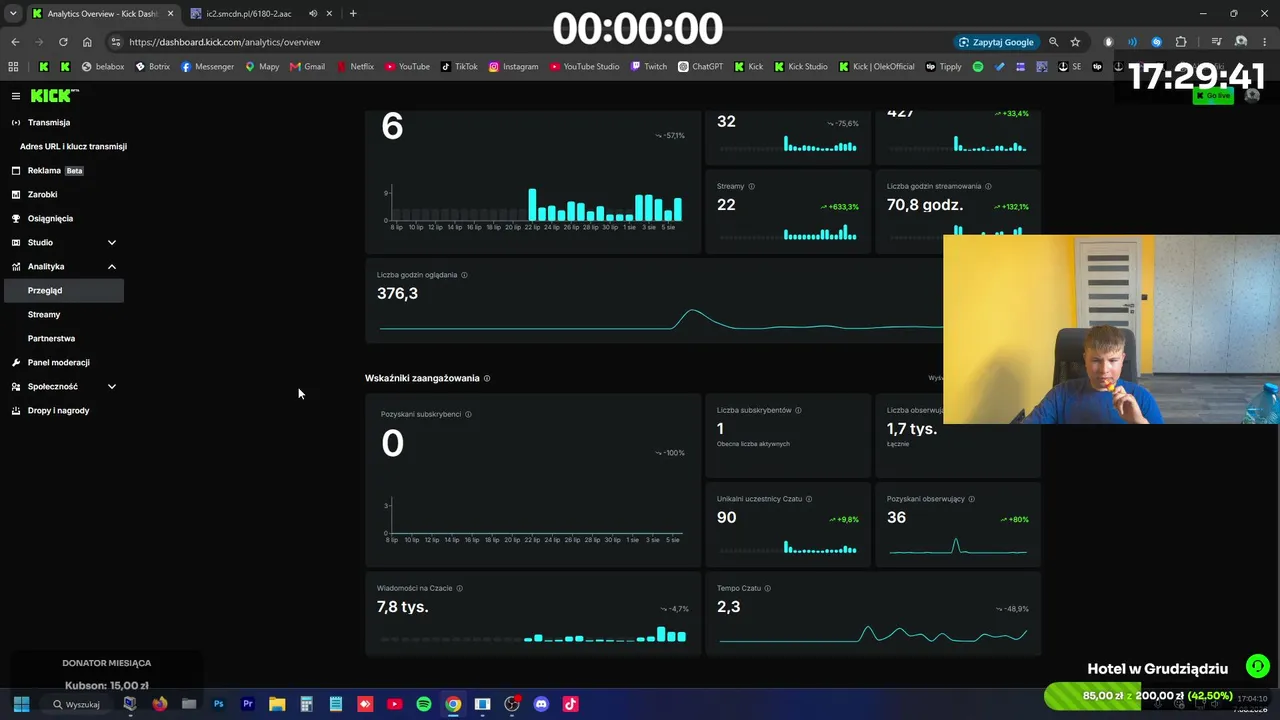Open the Botrix bookmark
This screenshot has height=720, width=1280.
152,67
